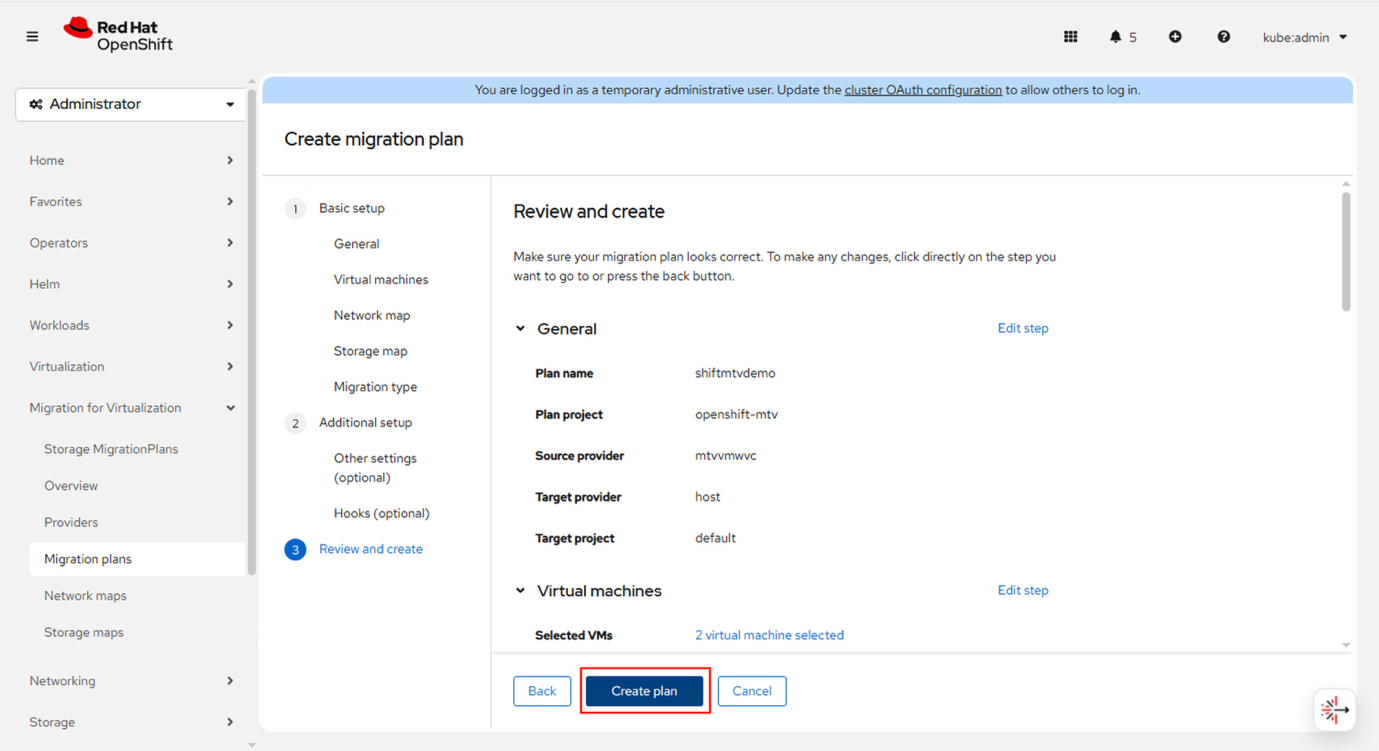
Task: Go to Migration type wizard substep
Action: coord(375,387)
